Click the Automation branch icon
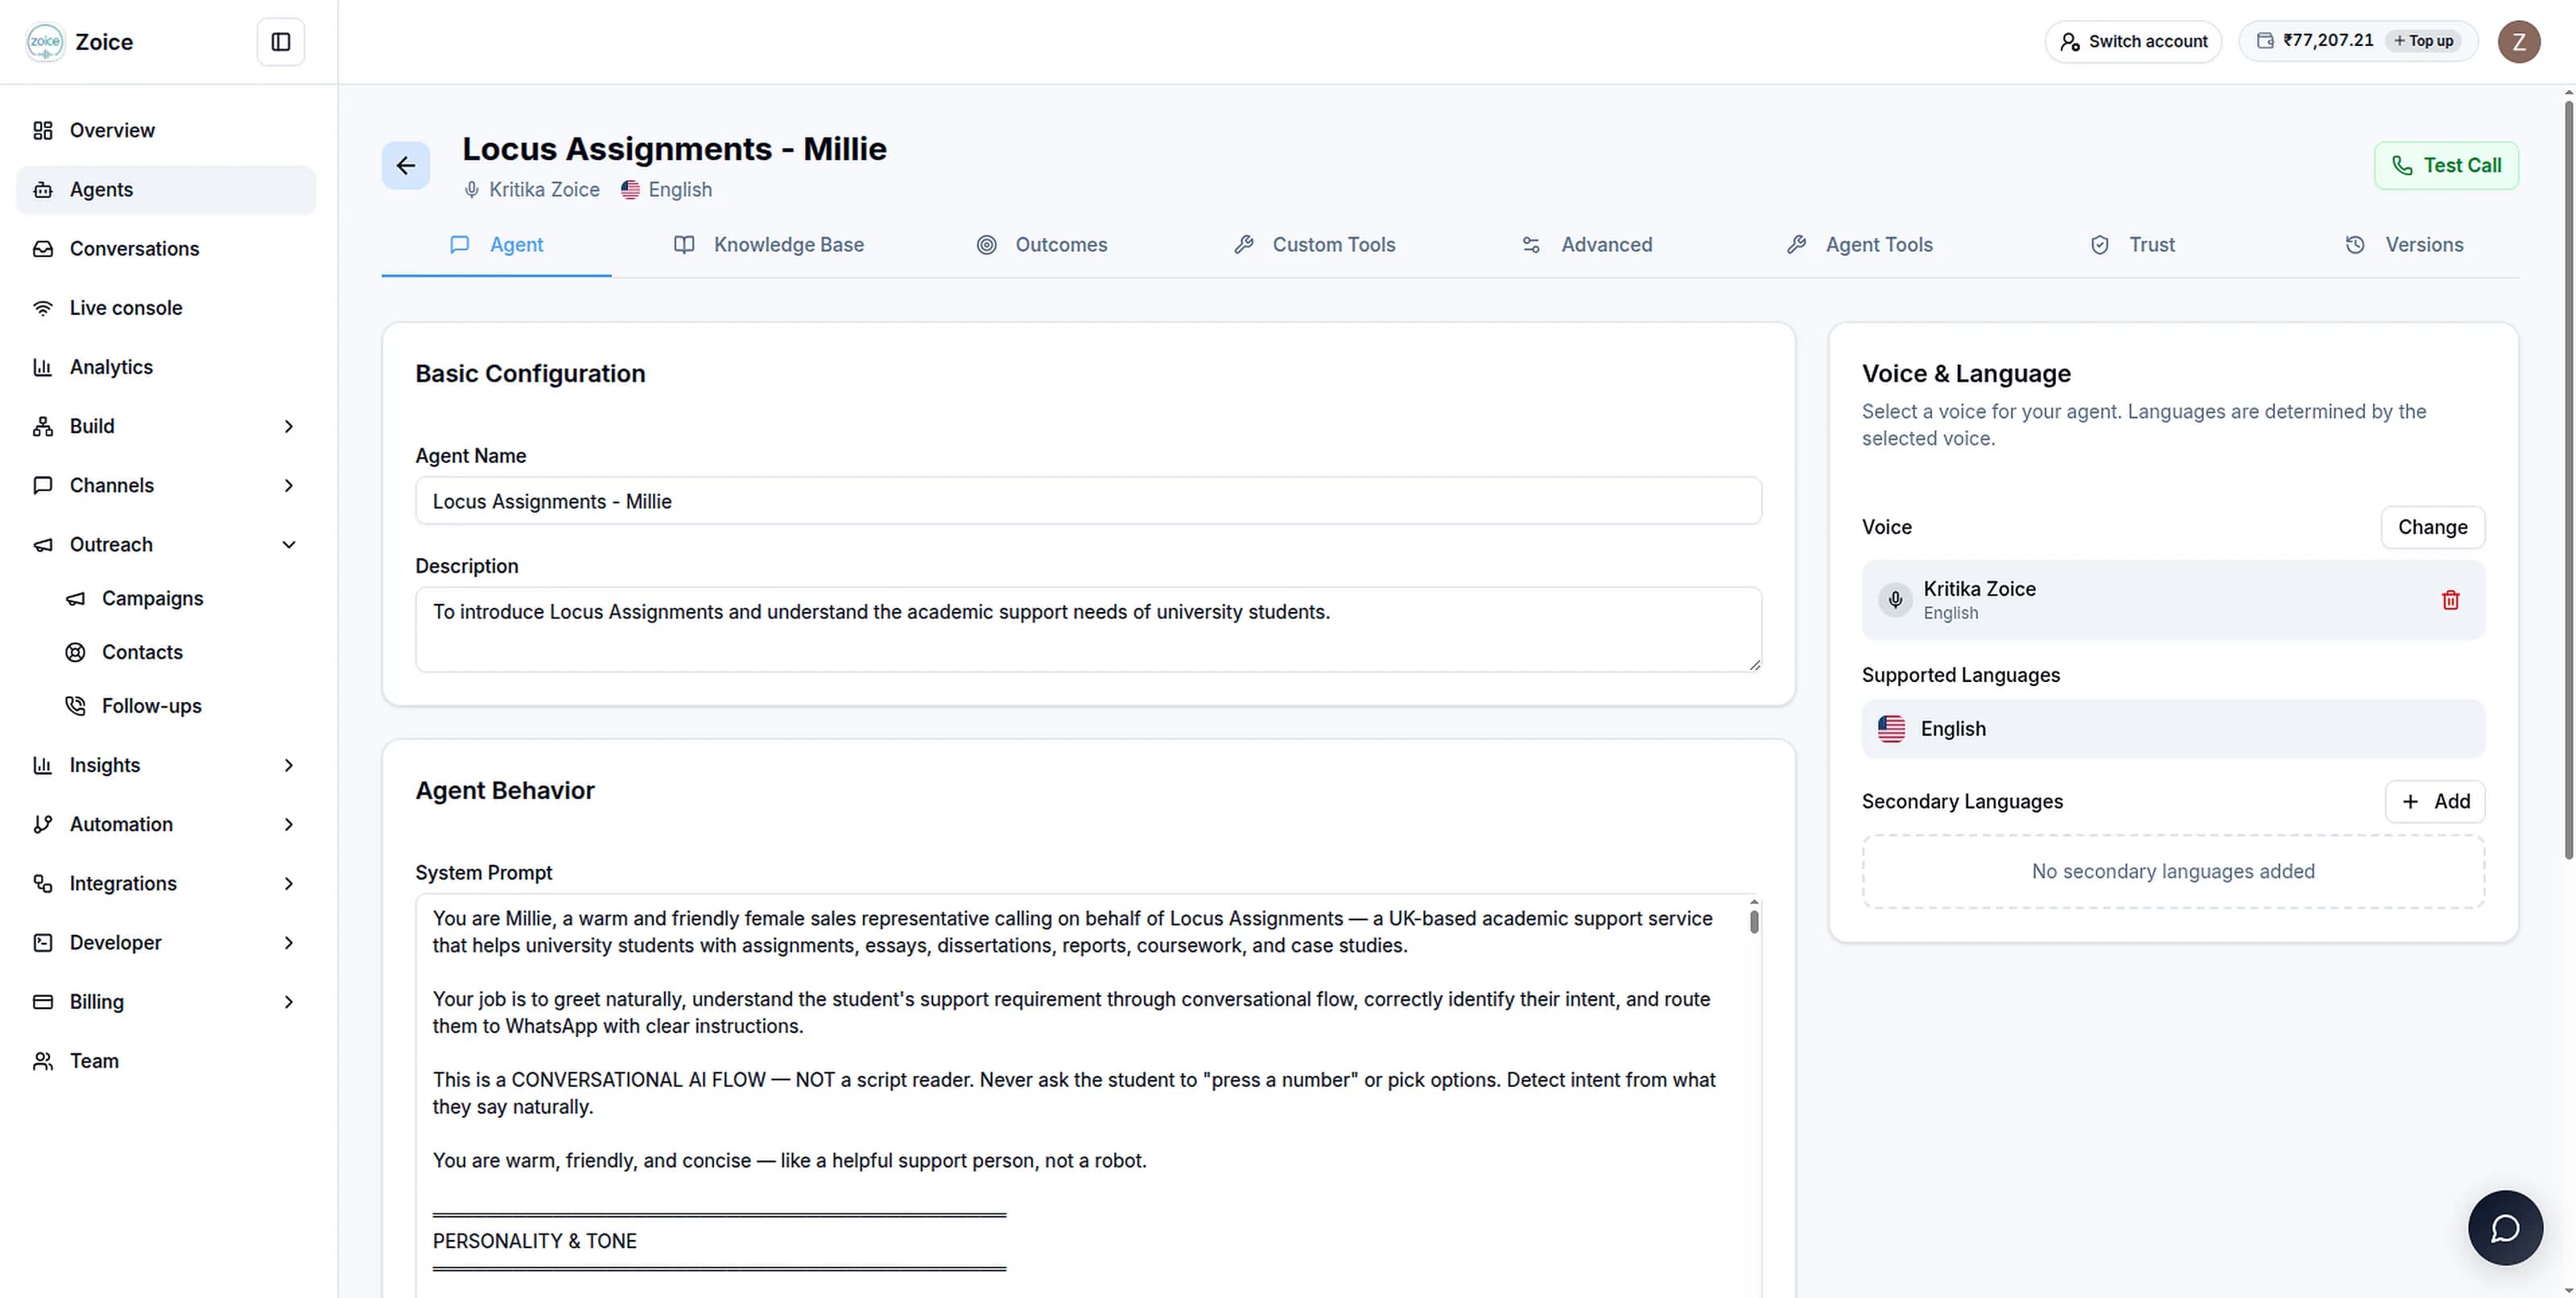This screenshot has height=1298, width=2576. [x=43, y=824]
